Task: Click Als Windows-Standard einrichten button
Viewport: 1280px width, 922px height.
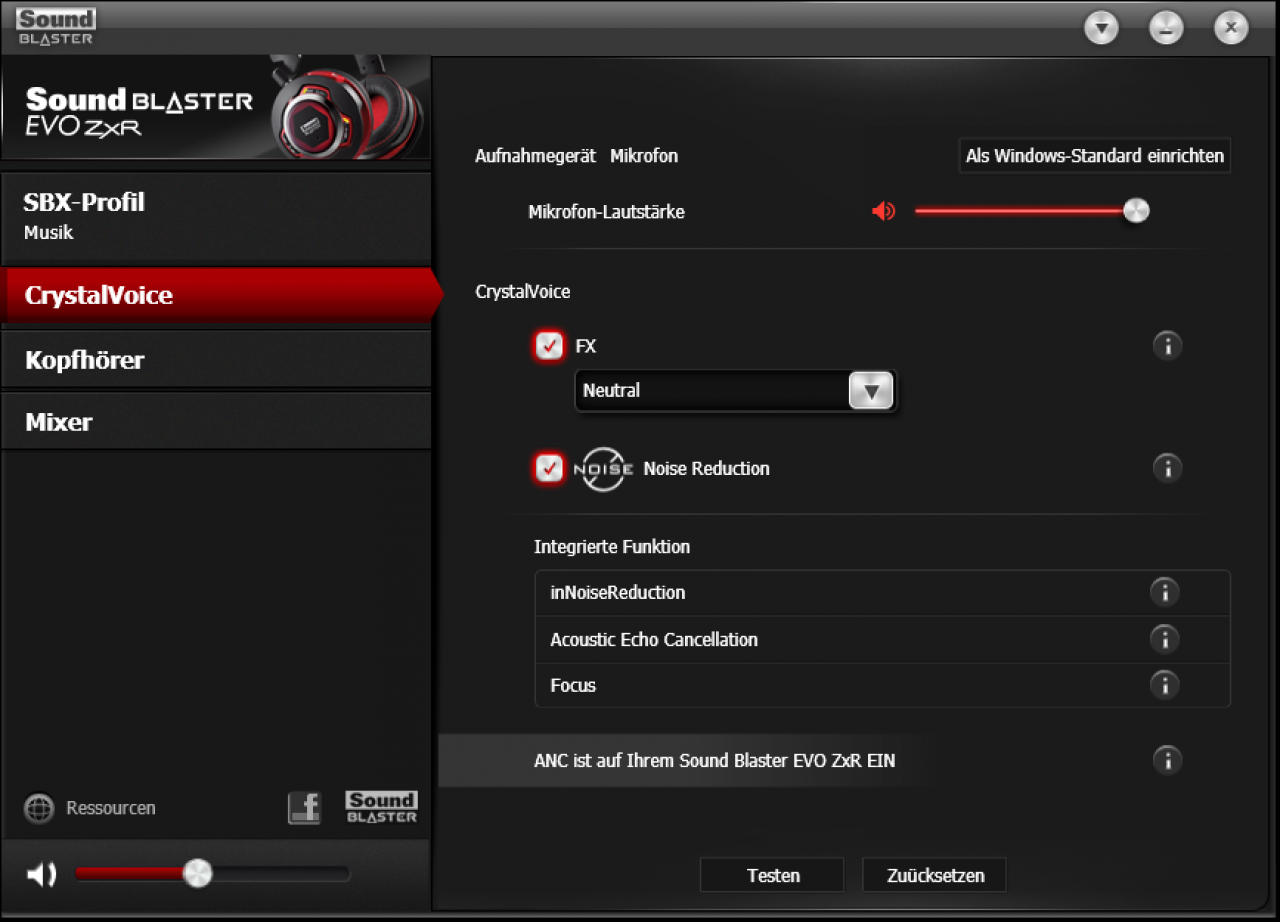Action: 1095,156
